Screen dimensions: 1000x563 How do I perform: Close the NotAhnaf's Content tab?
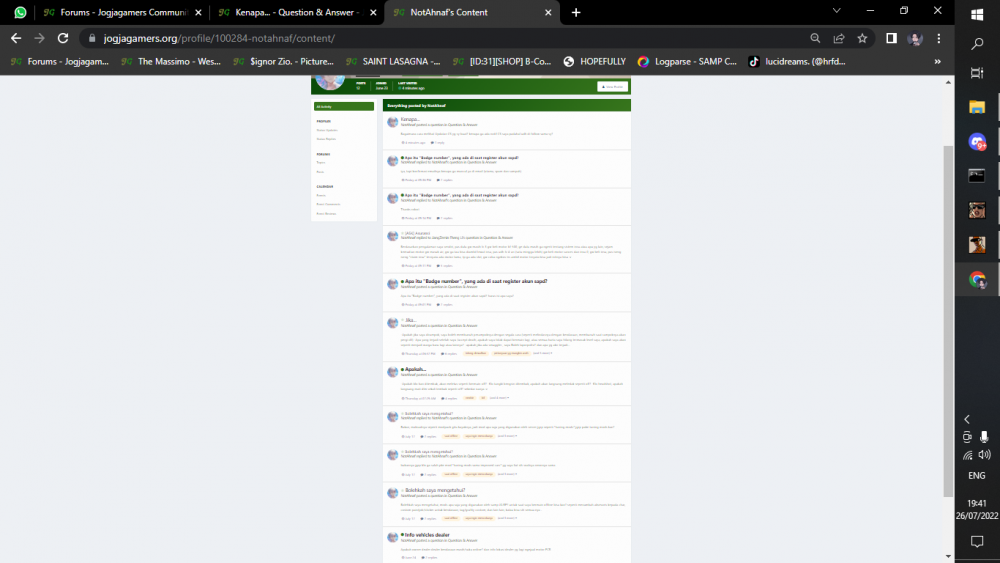click(x=548, y=12)
